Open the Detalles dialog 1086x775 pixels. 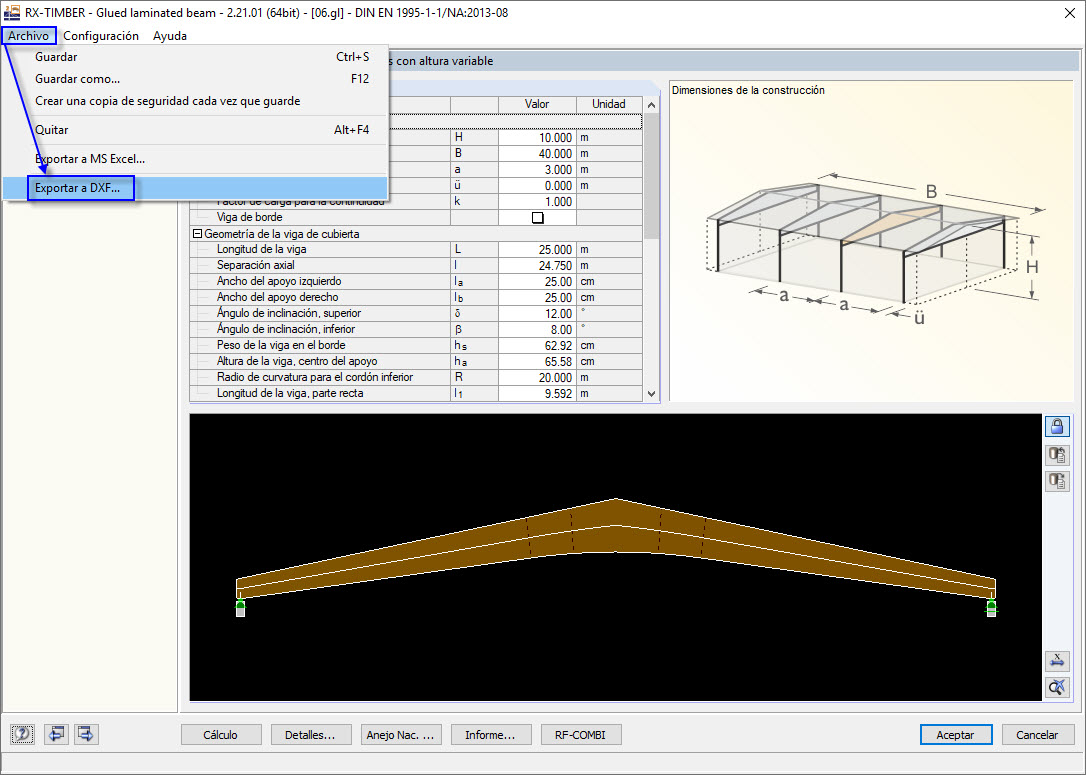tap(311, 734)
